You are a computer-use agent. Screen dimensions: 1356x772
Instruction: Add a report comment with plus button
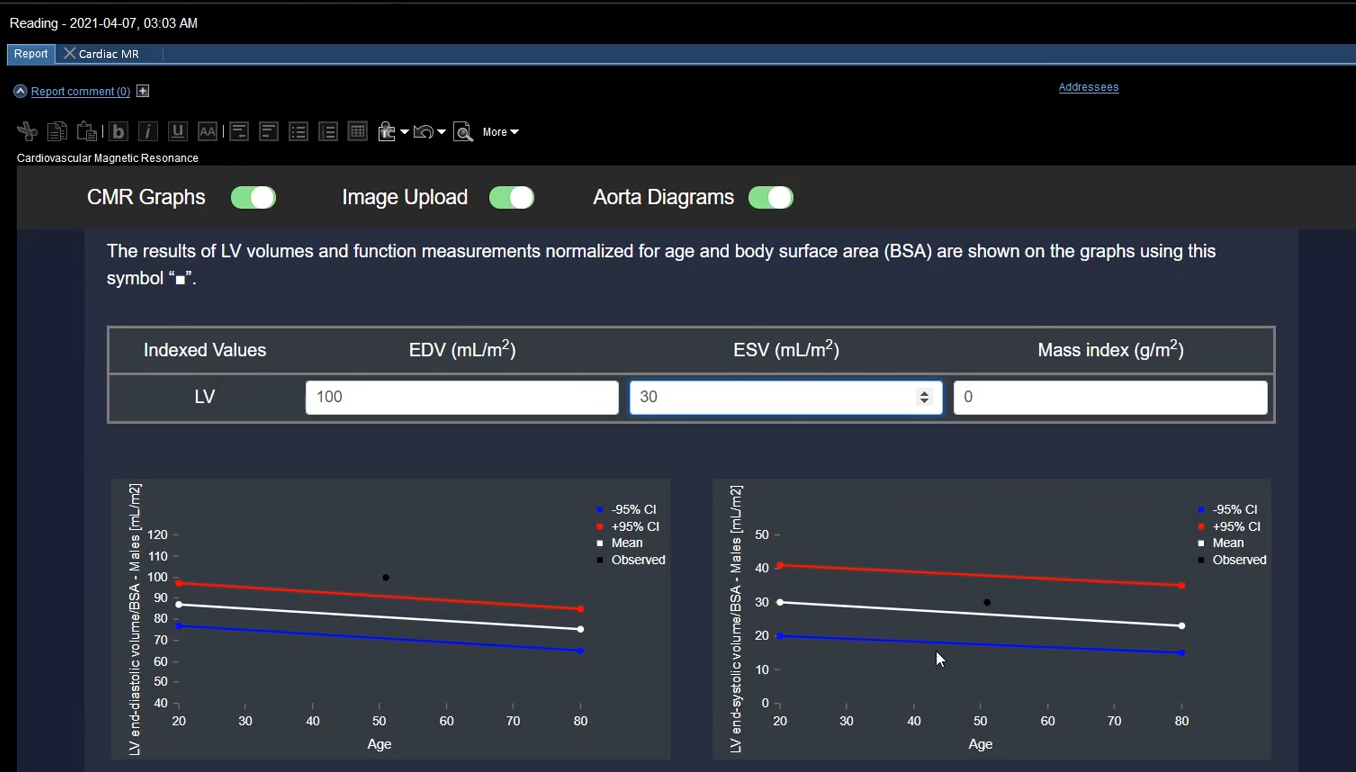(x=143, y=91)
